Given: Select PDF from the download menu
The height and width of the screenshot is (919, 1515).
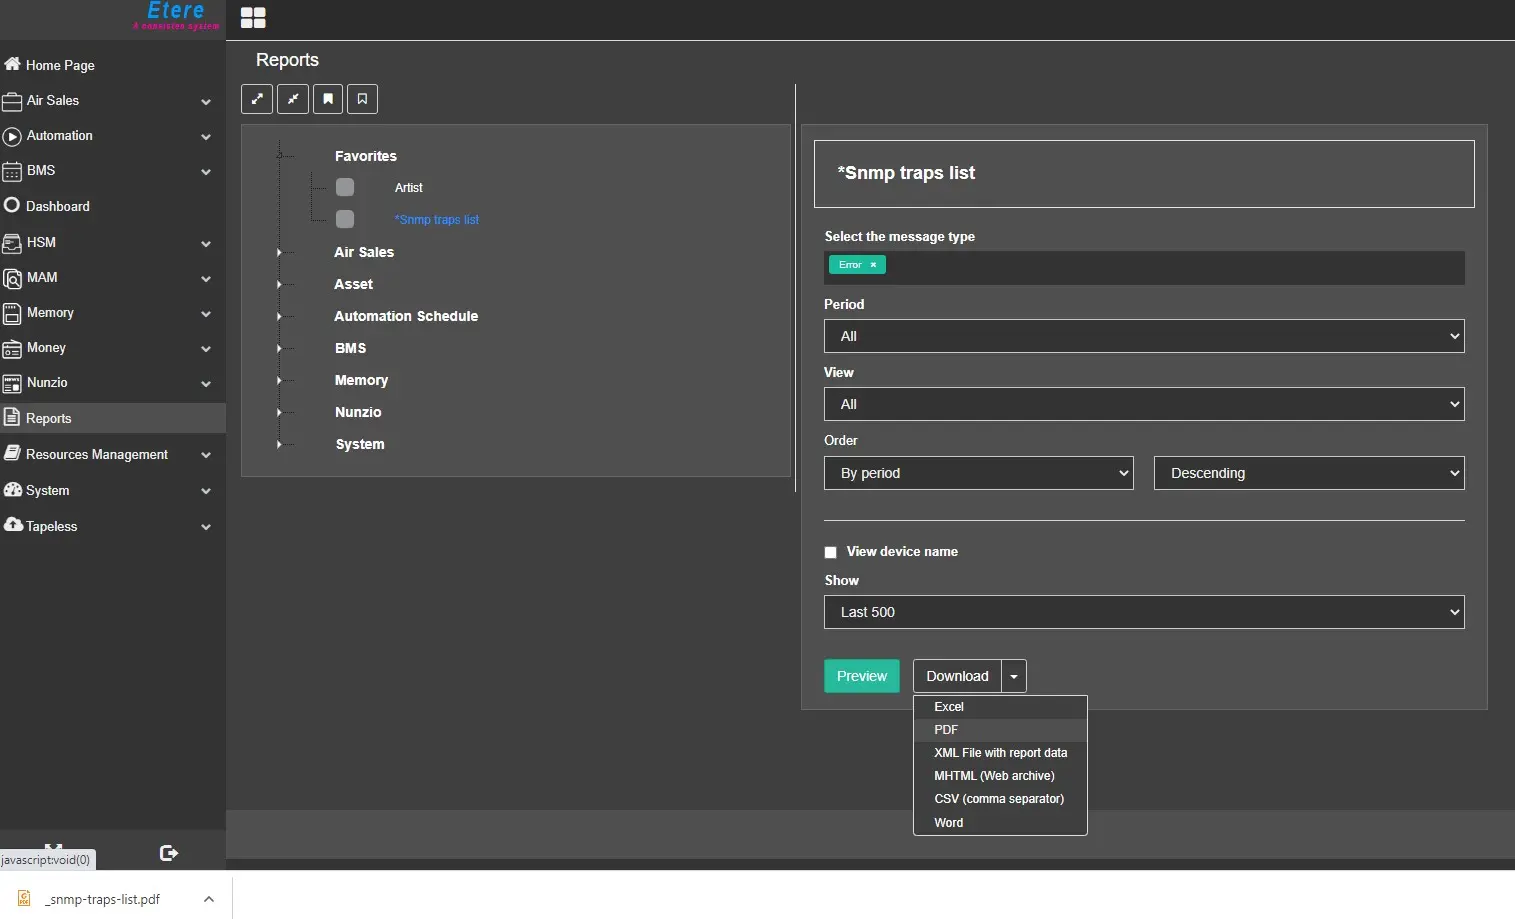Looking at the screenshot, I should click(x=946, y=730).
